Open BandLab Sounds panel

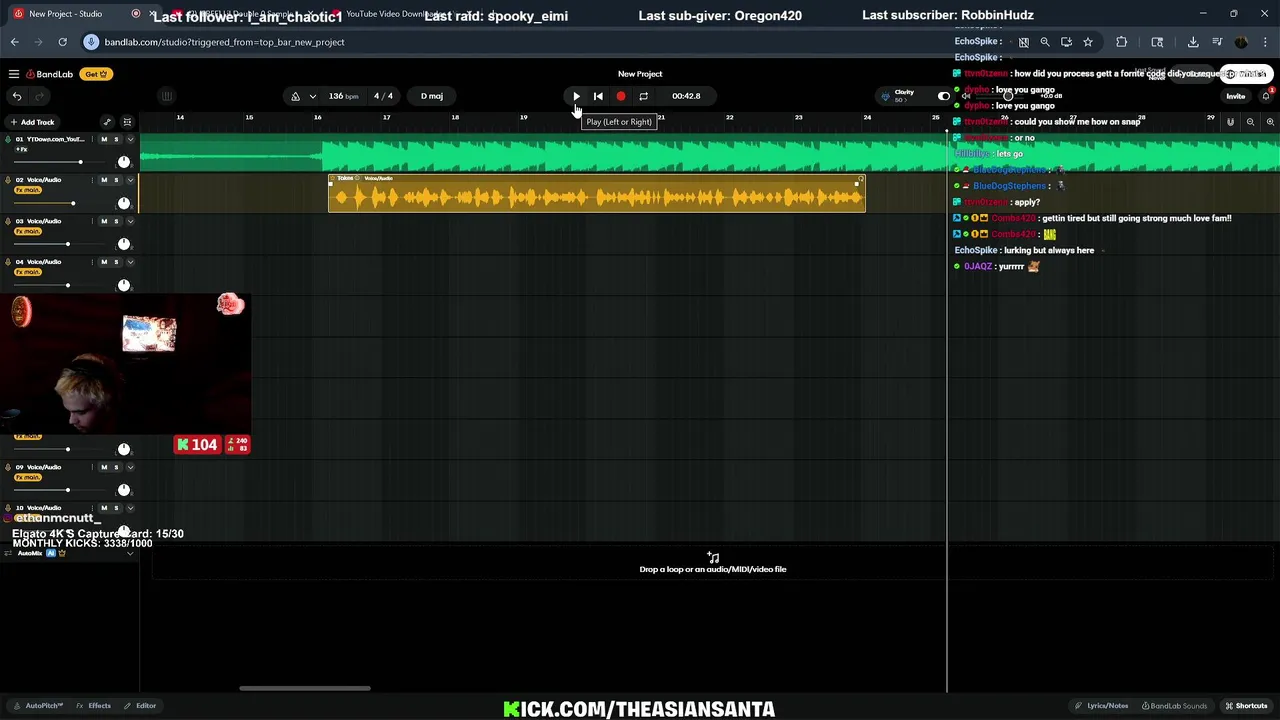pos(1174,706)
